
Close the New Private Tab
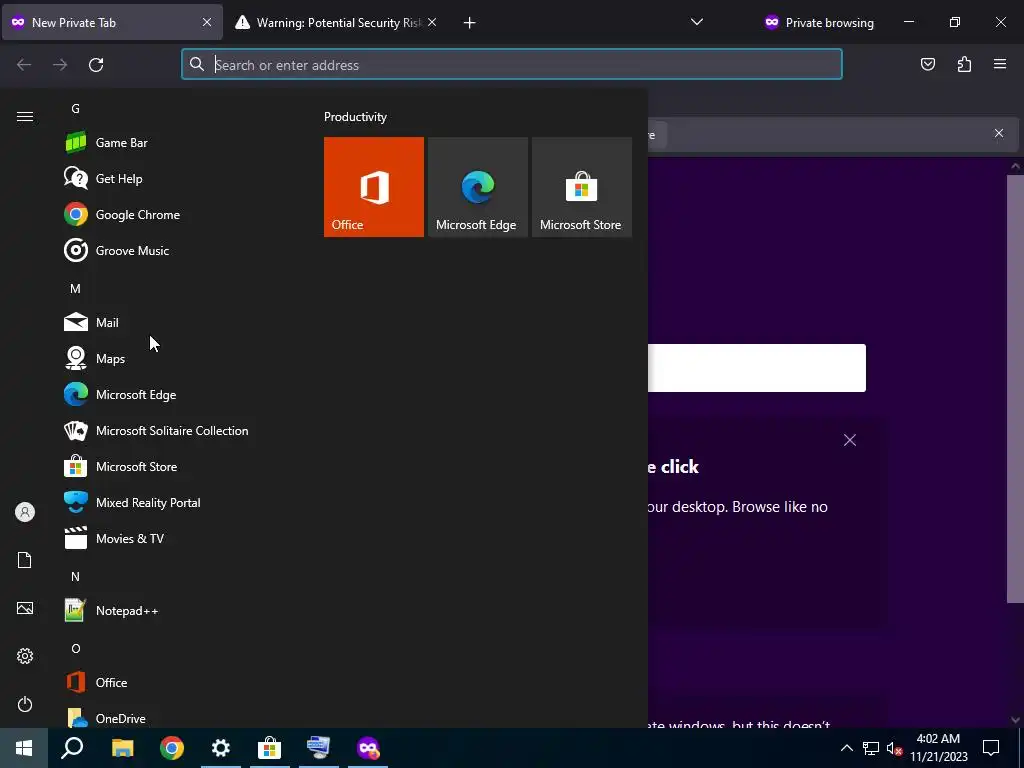click(207, 22)
